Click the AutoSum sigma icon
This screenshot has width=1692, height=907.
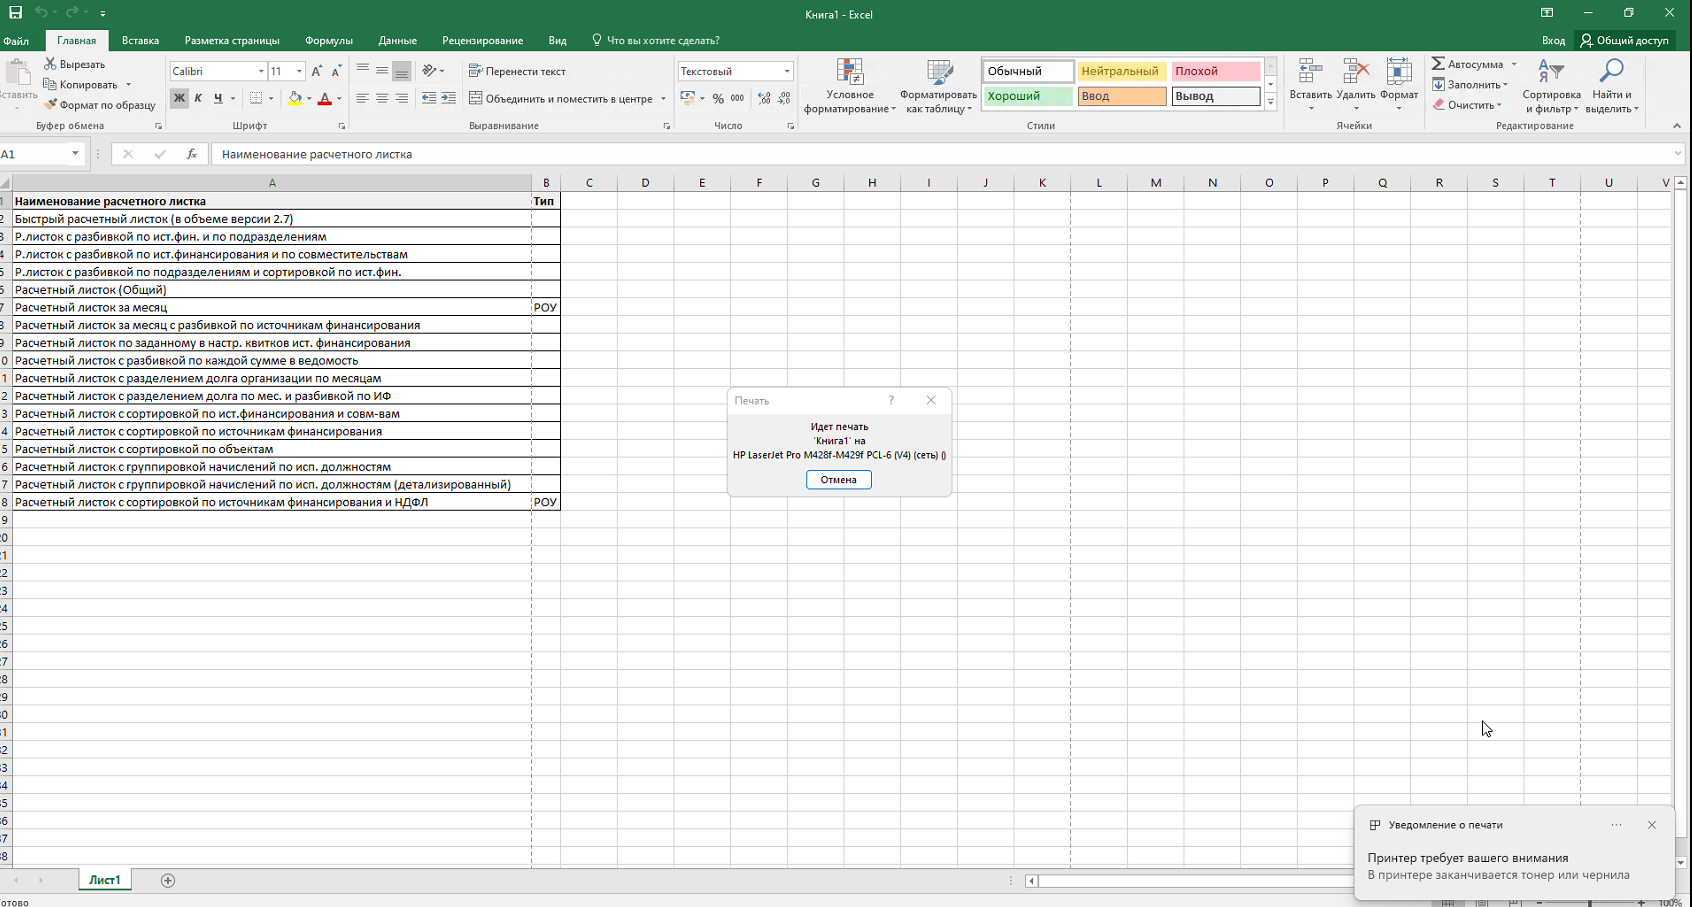pyautogui.click(x=1438, y=64)
